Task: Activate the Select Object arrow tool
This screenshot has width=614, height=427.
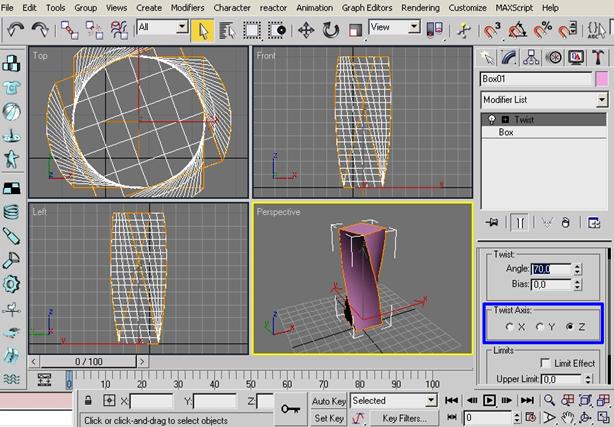Action: point(201,29)
